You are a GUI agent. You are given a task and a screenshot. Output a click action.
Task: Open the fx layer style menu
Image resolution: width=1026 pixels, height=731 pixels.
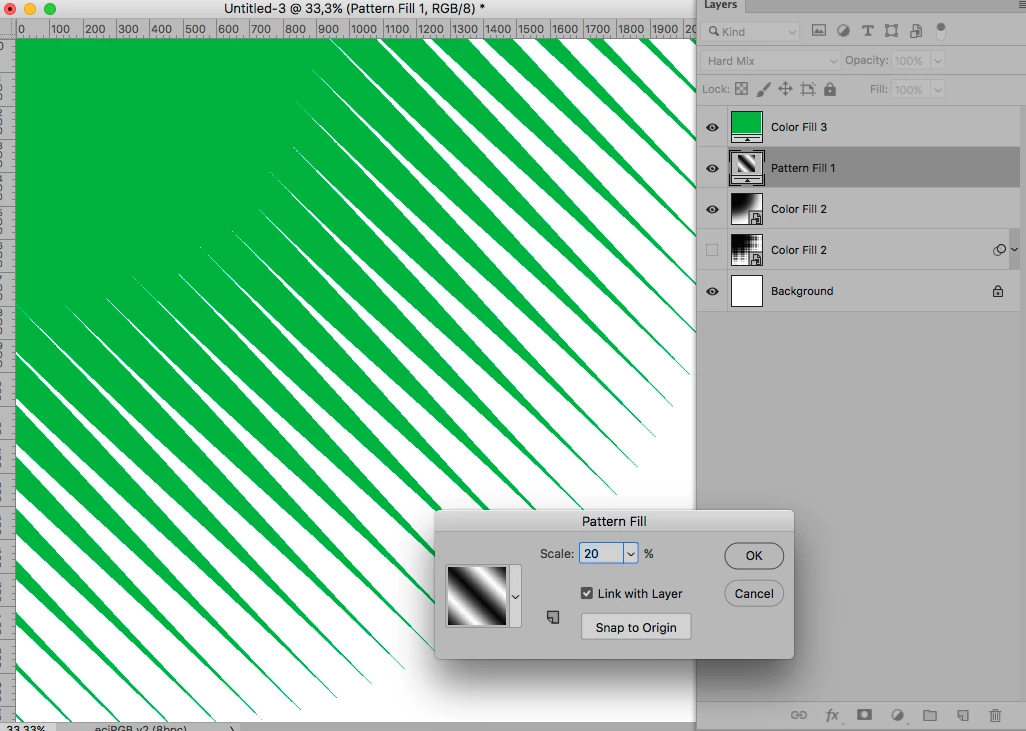(832, 715)
